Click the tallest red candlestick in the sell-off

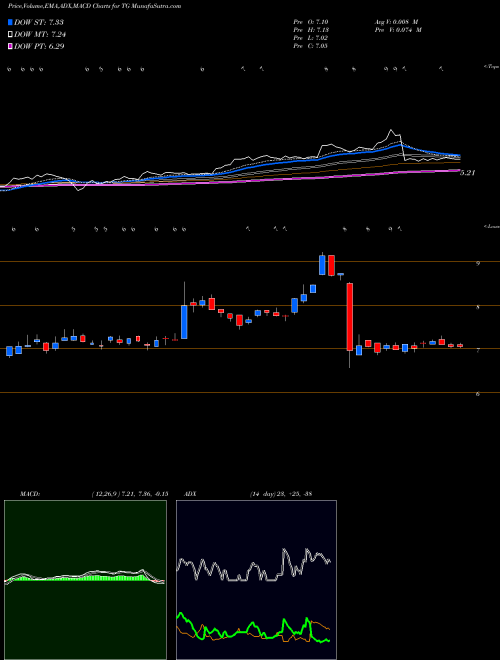(349, 317)
